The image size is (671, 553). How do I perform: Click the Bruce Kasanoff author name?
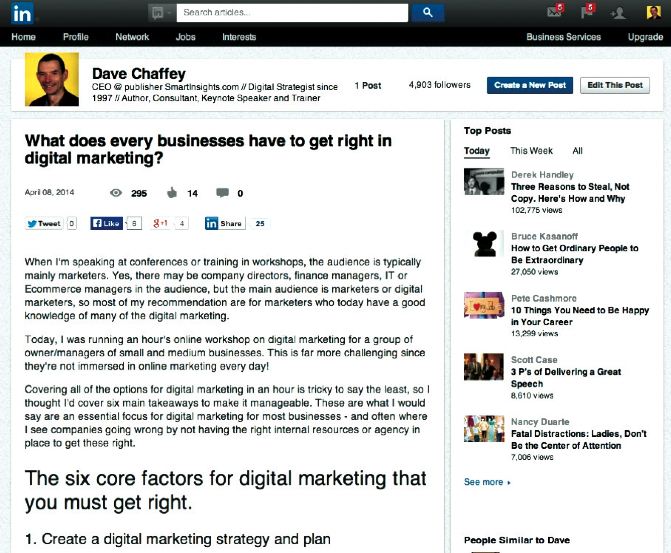[x=544, y=236]
